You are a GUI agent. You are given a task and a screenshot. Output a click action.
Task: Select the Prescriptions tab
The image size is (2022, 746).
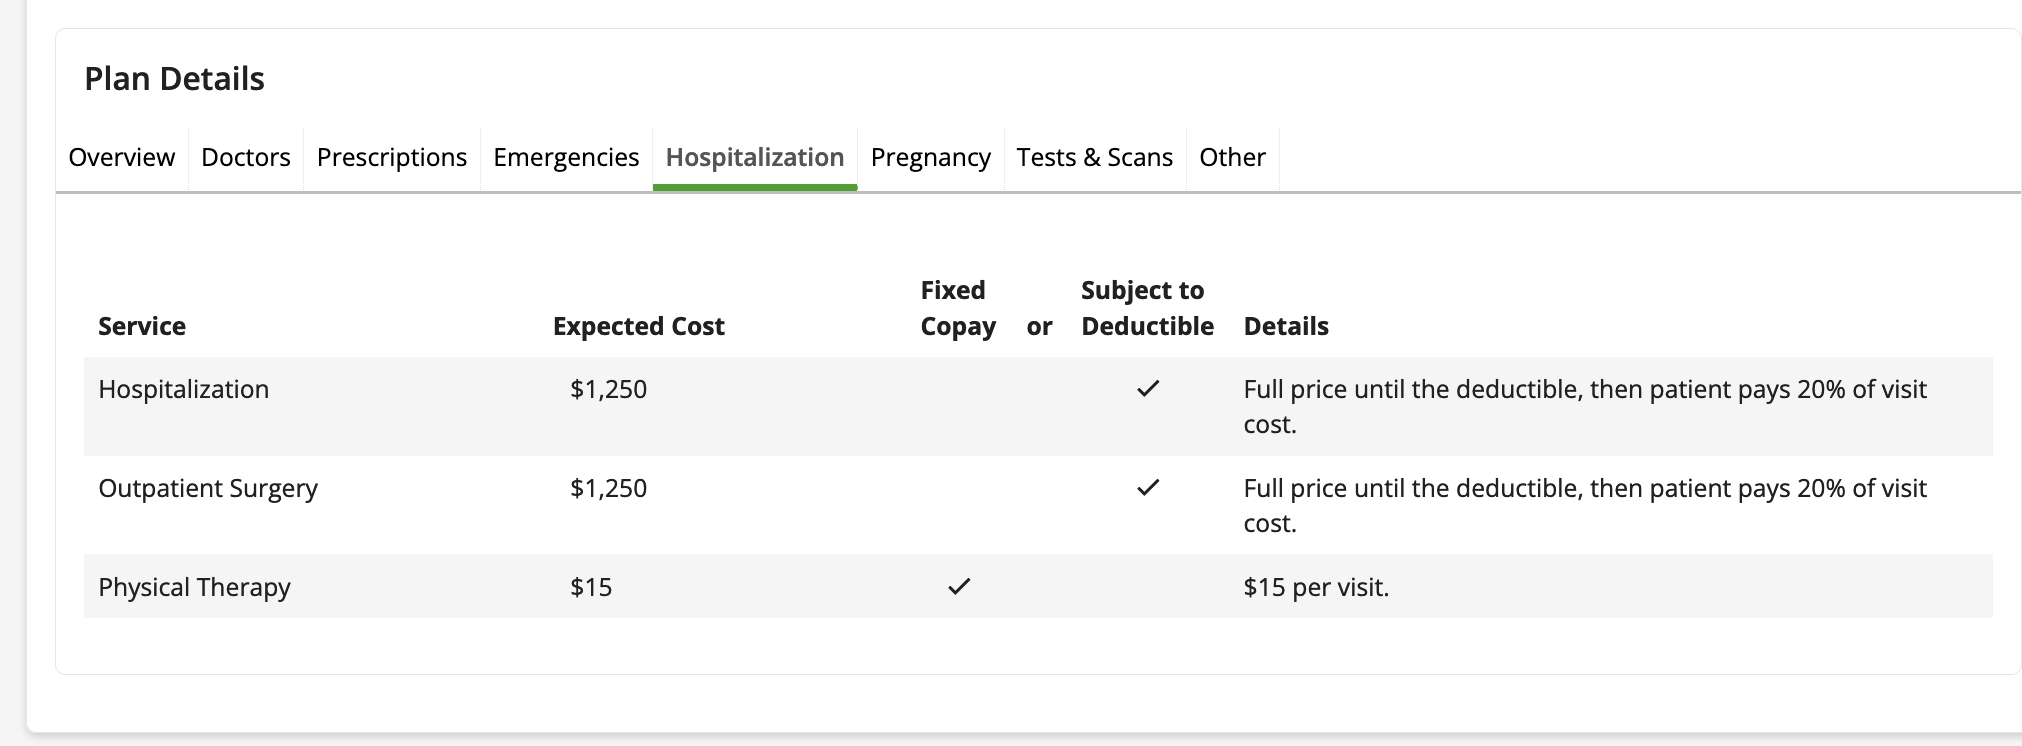(x=391, y=158)
